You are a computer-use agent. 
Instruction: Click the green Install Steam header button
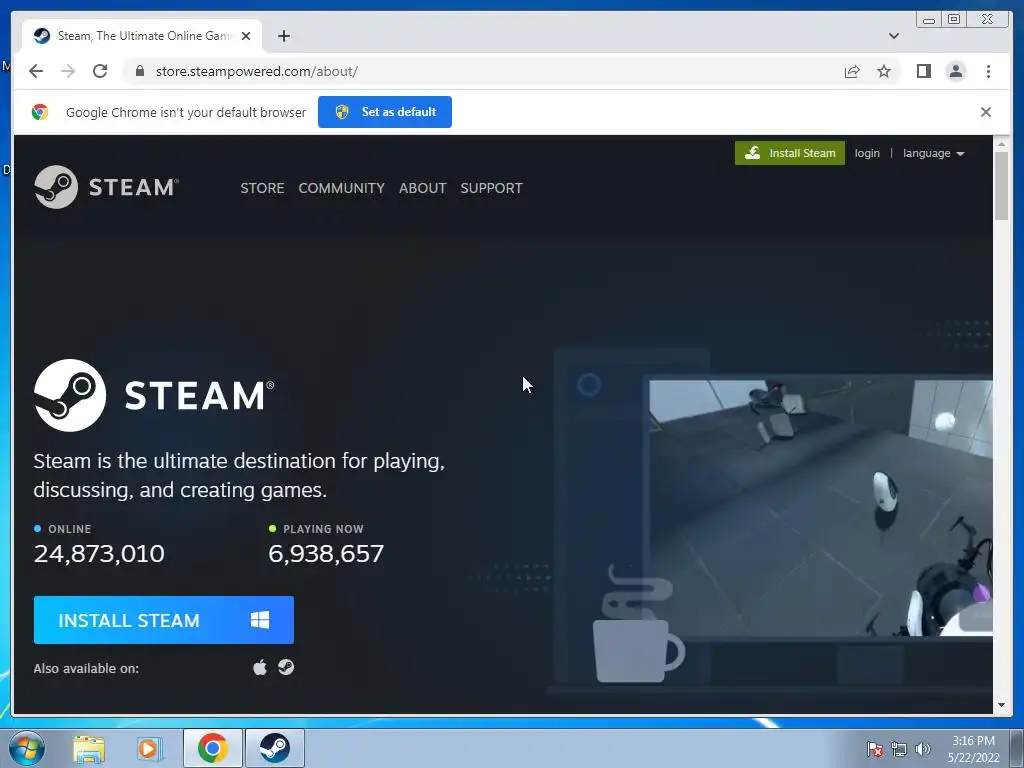(x=790, y=153)
